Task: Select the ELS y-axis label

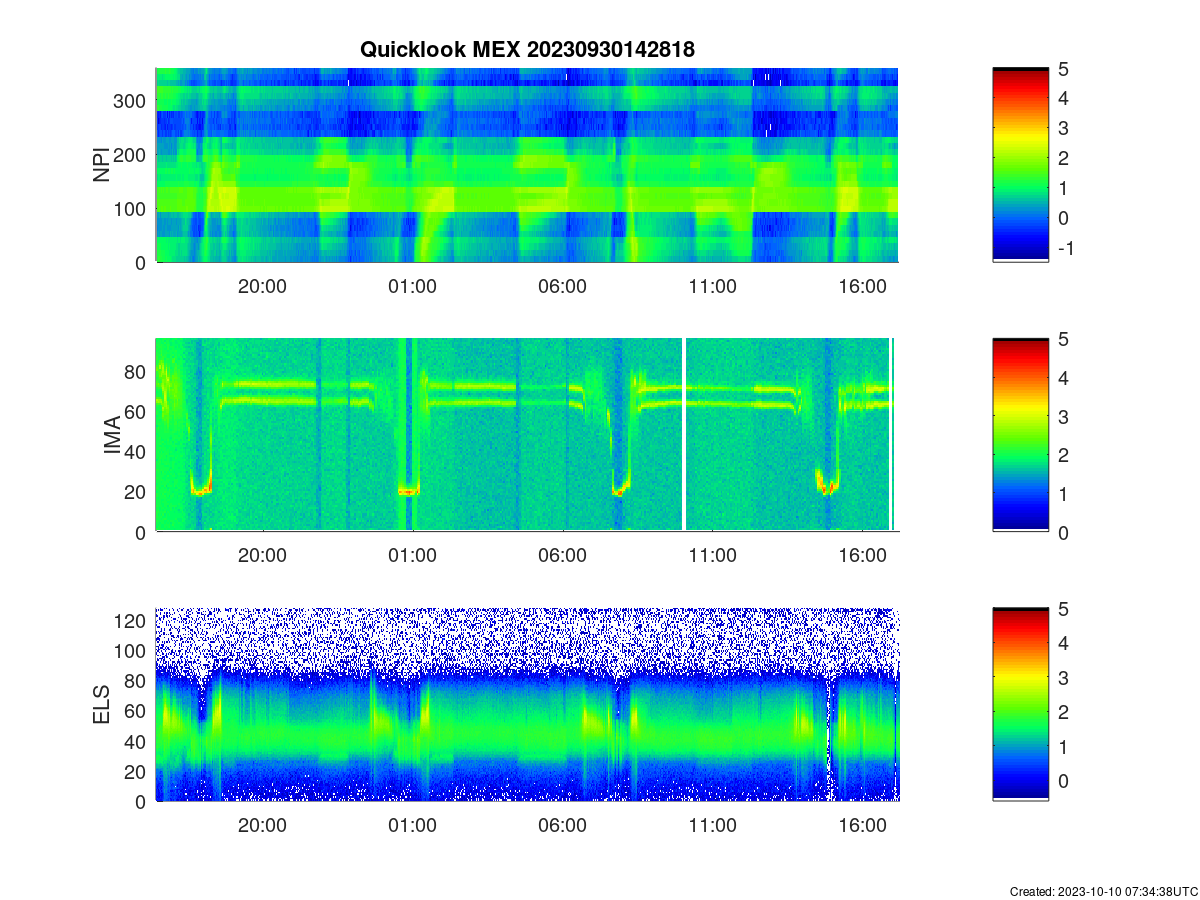Action: [101, 706]
